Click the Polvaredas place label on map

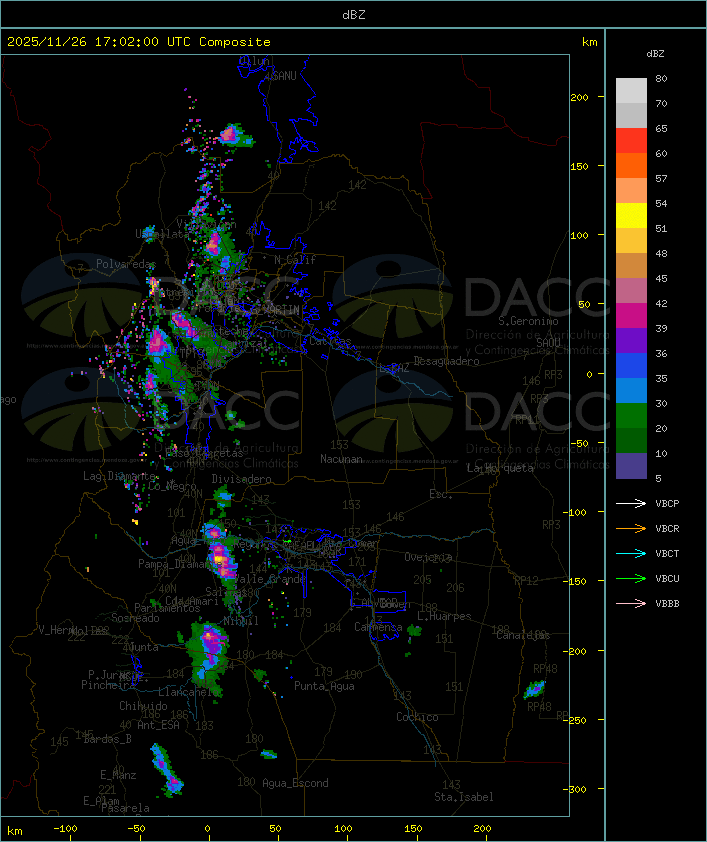tap(126, 264)
